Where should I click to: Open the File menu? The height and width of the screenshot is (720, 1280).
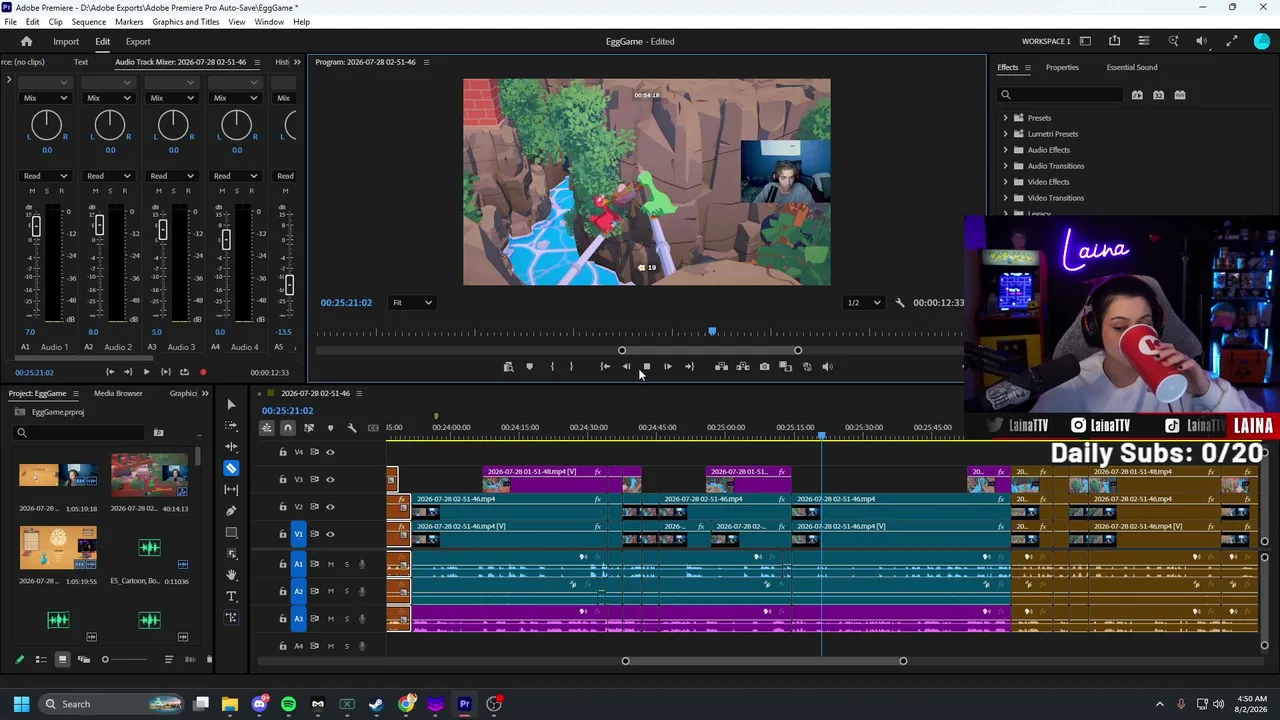(x=10, y=22)
